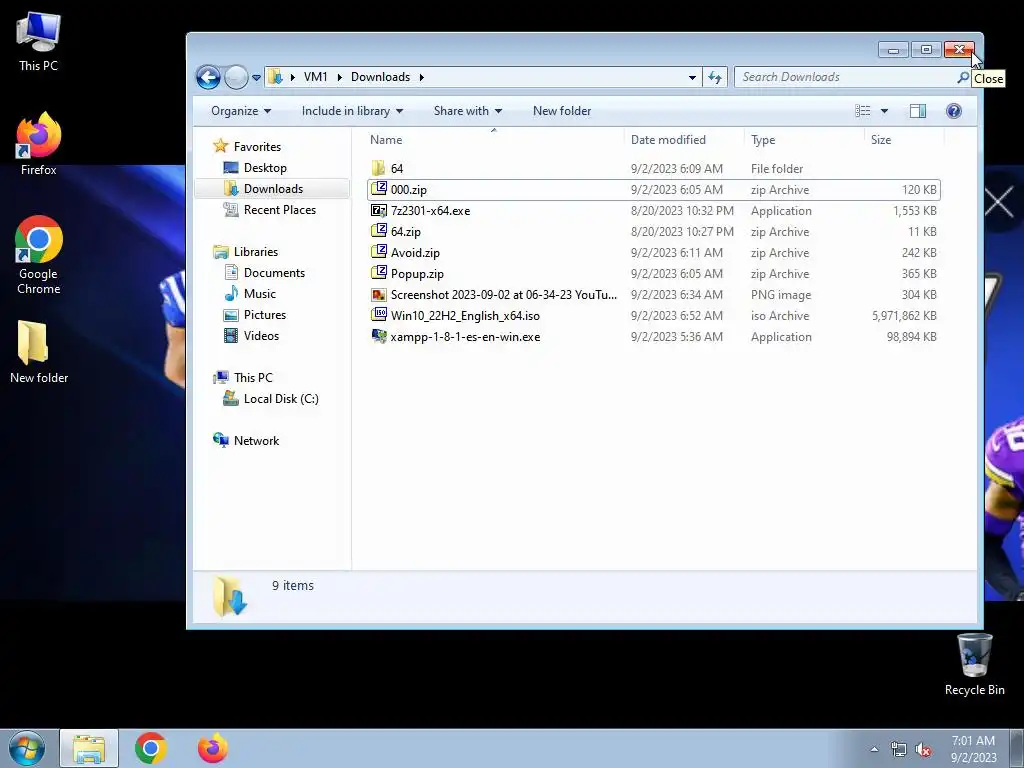Click the search magnifier icon
Image resolution: width=1024 pixels, height=768 pixels.
pos(963,77)
